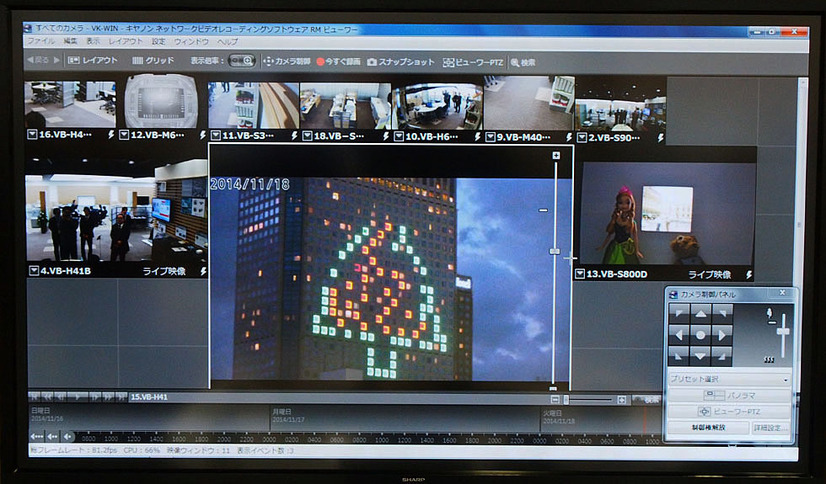
Task: Click lightning event icon for 13.VB-S800D
Action: tap(749, 274)
